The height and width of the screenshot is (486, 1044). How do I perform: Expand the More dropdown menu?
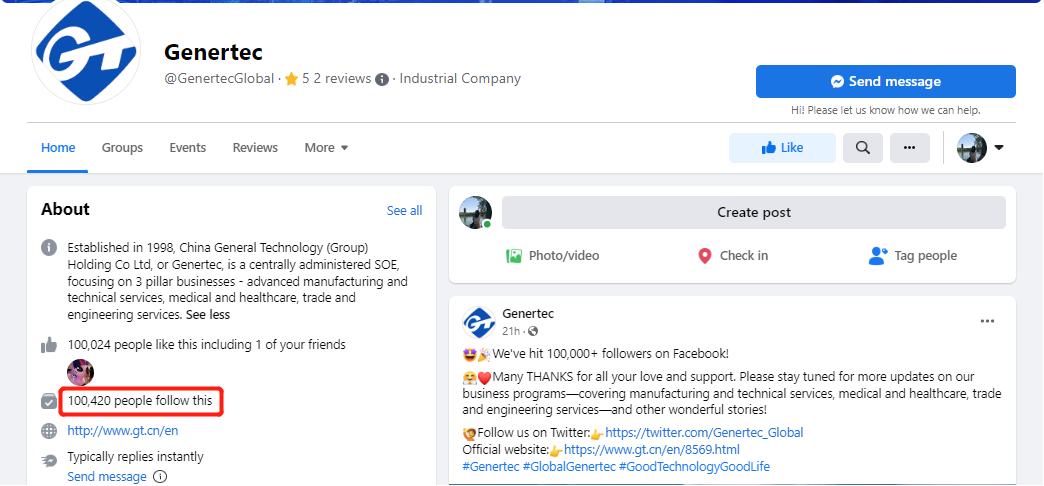326,147
